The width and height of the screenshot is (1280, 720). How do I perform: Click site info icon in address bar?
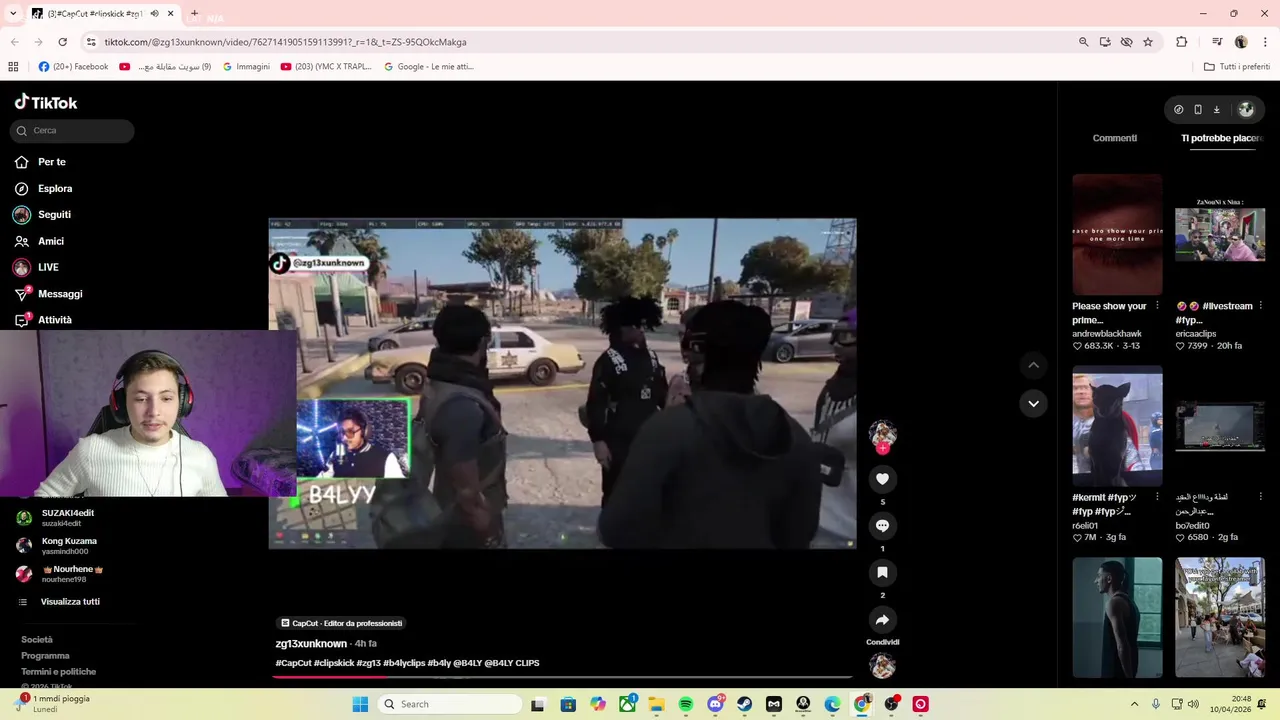point(91,42)
